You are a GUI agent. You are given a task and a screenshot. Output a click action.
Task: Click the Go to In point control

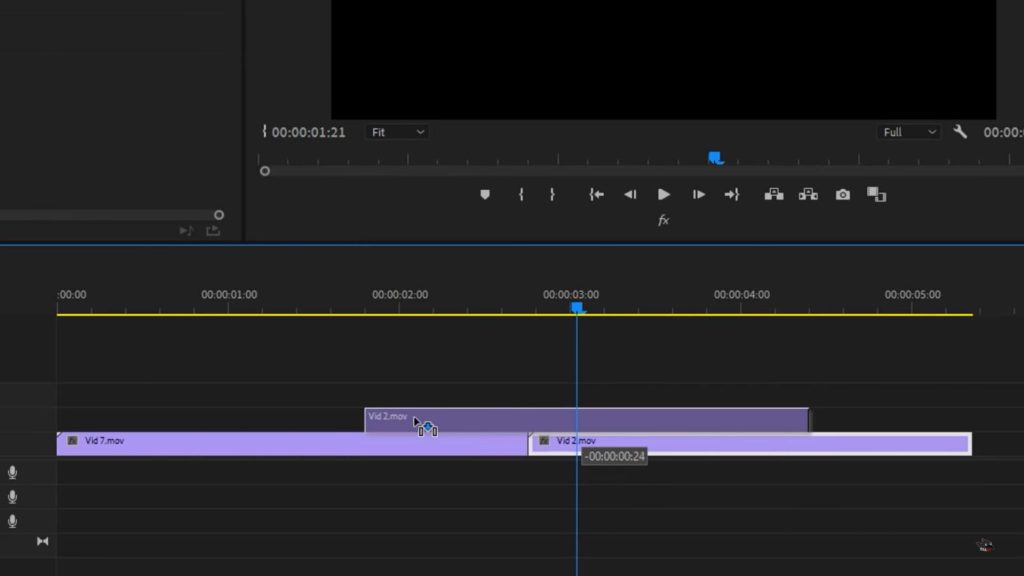point(594,194)
